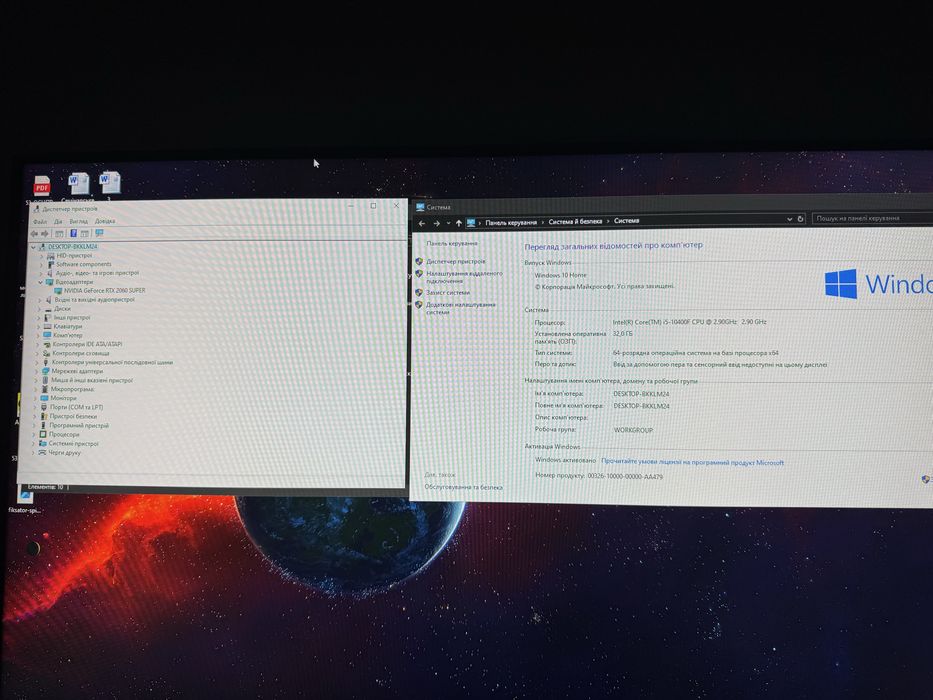Click Windows 10 Home edition text
Viewport: 933px width, 700px height.
point(561,275)
